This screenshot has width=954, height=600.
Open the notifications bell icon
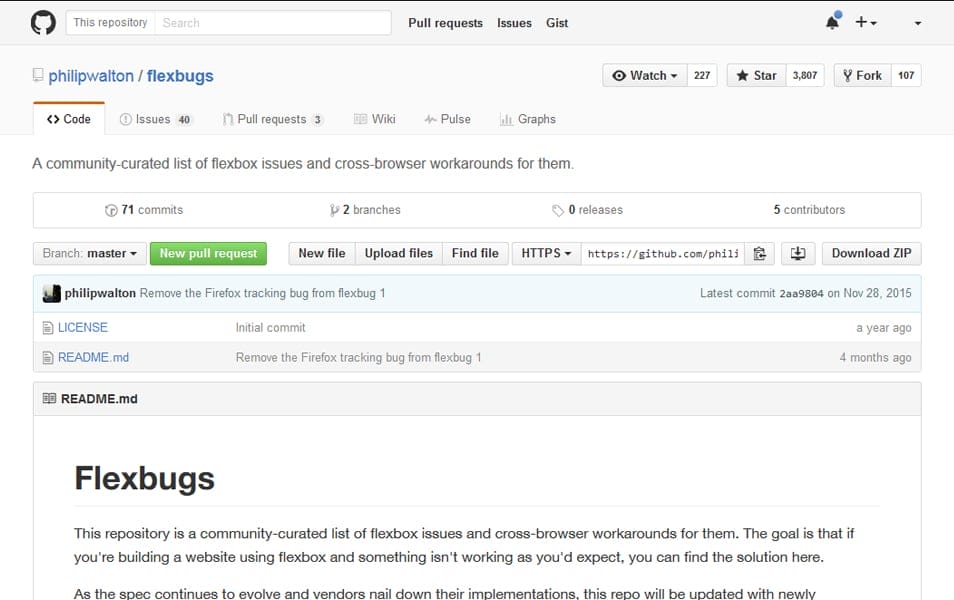[832, 22]
